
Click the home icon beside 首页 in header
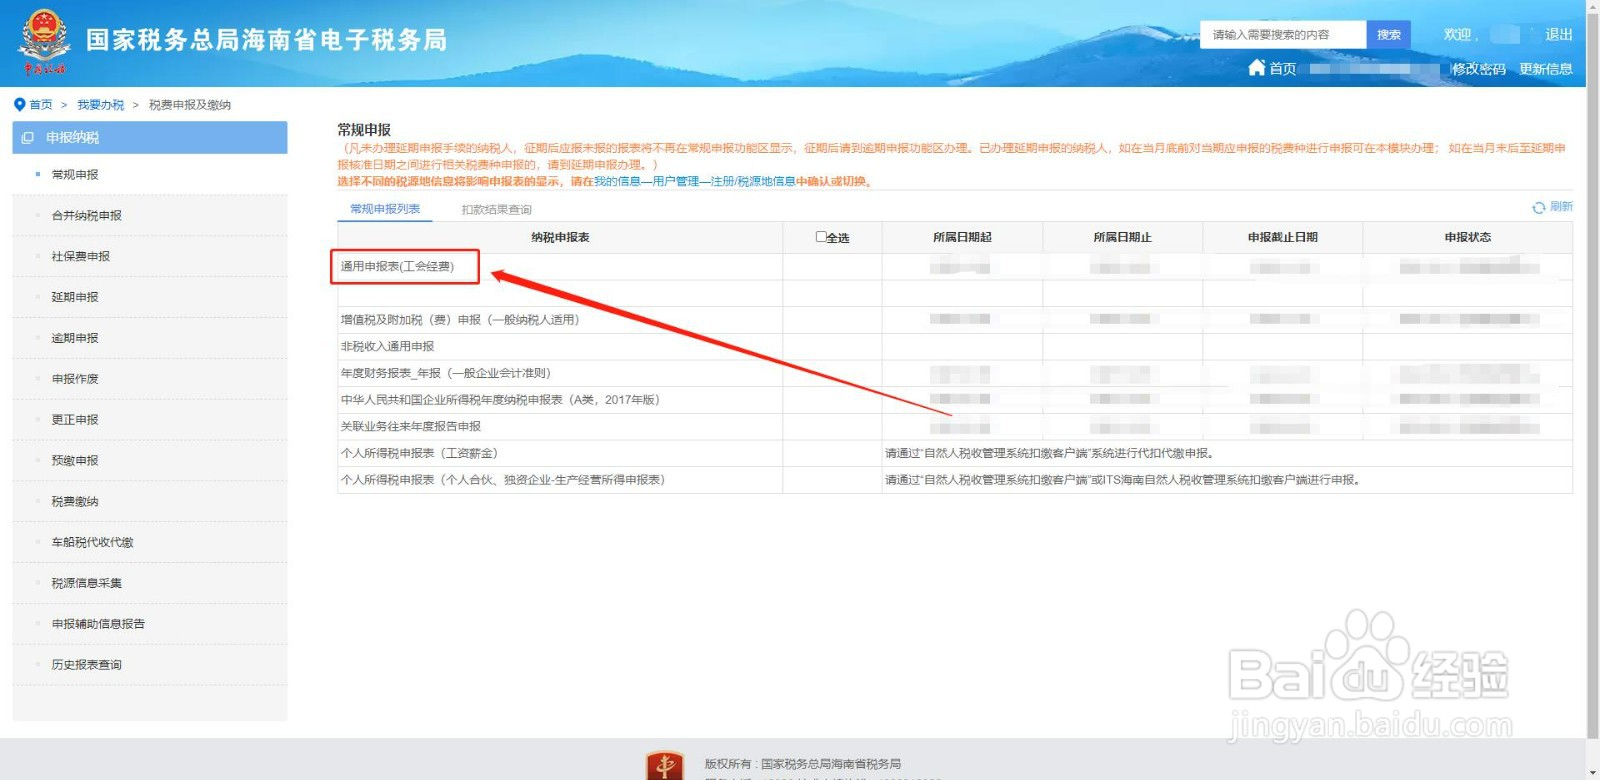click(1257, 67)
